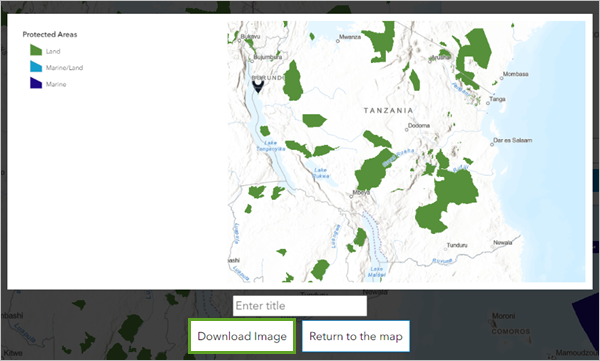Click the Mbeya city marker
This screenshot has height=361, width=600.
[x=351, y=196]
